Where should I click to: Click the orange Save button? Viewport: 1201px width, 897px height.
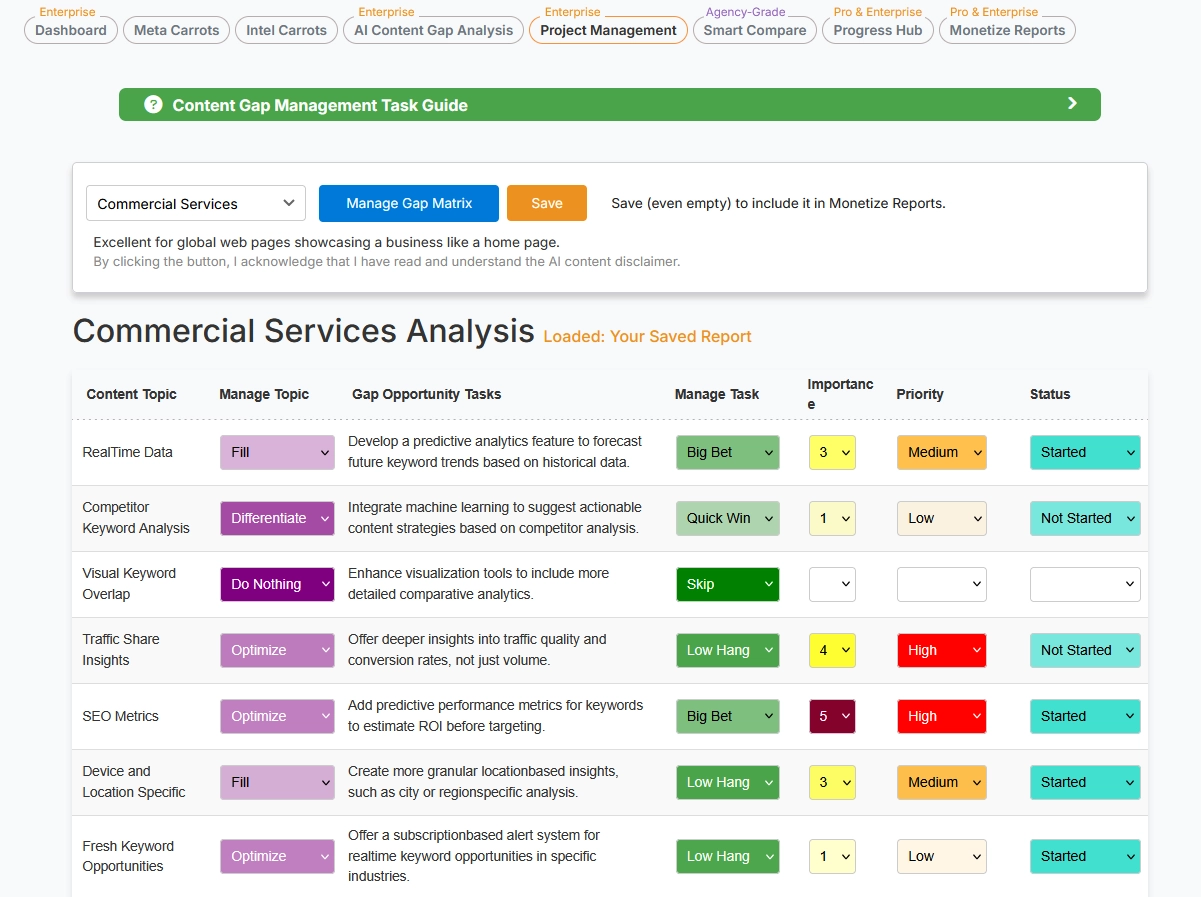[x=547, y=203]
